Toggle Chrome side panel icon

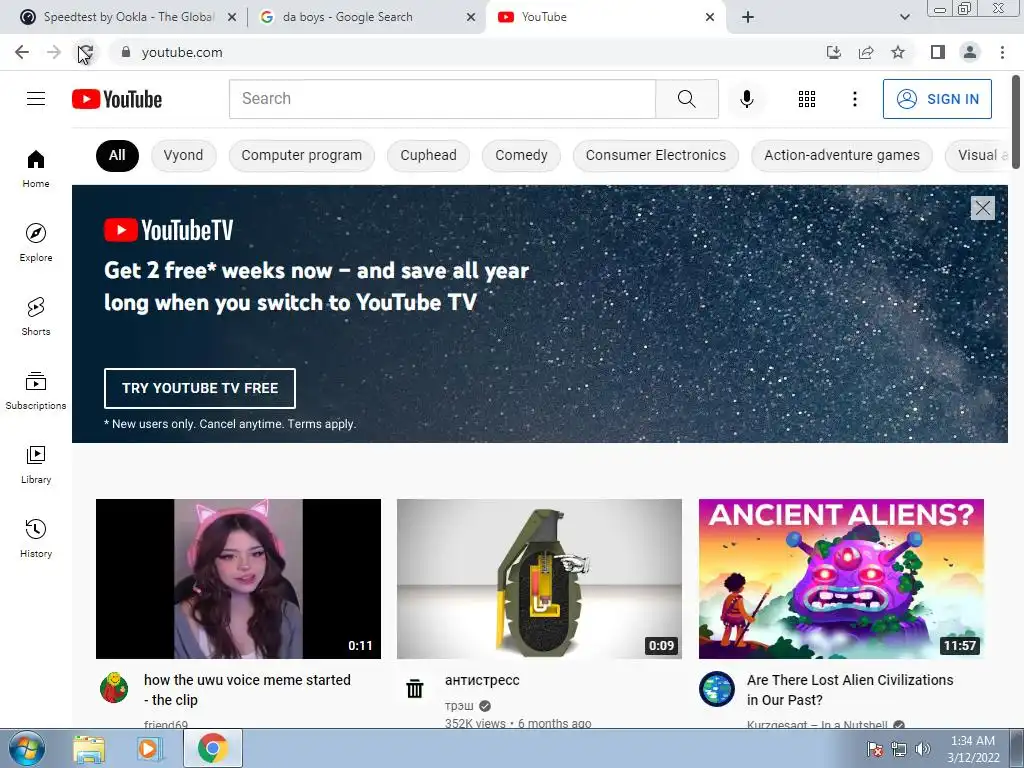pos(938,52)
